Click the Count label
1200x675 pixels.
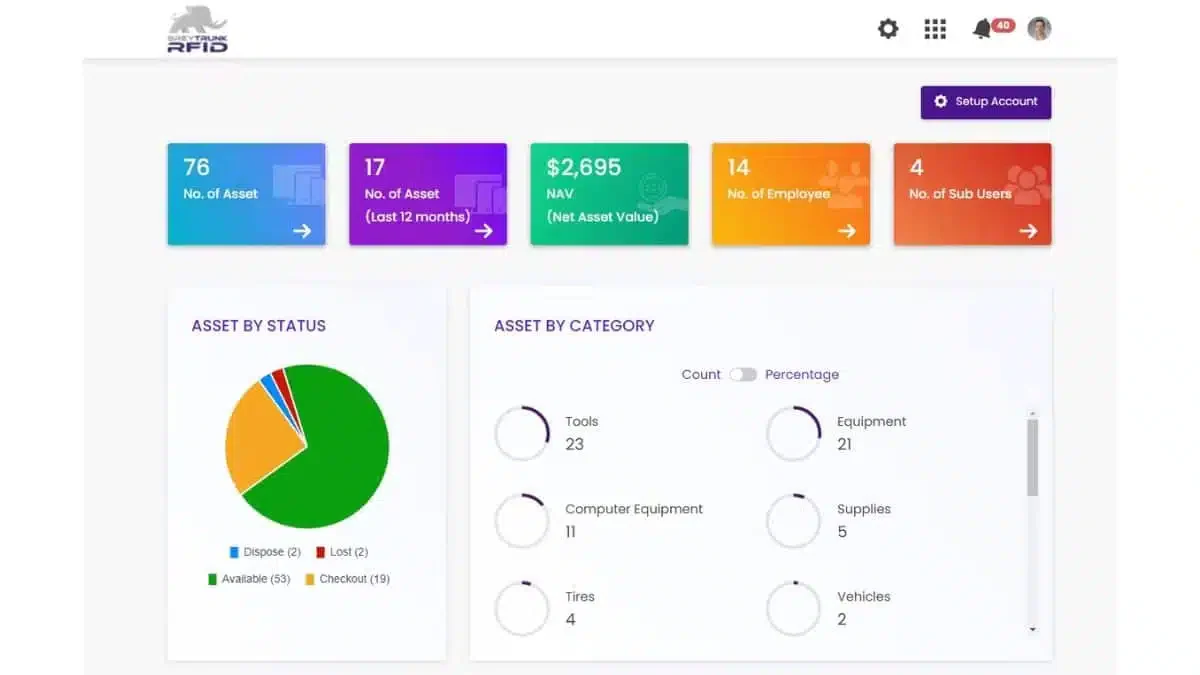[x=701, y=375]
